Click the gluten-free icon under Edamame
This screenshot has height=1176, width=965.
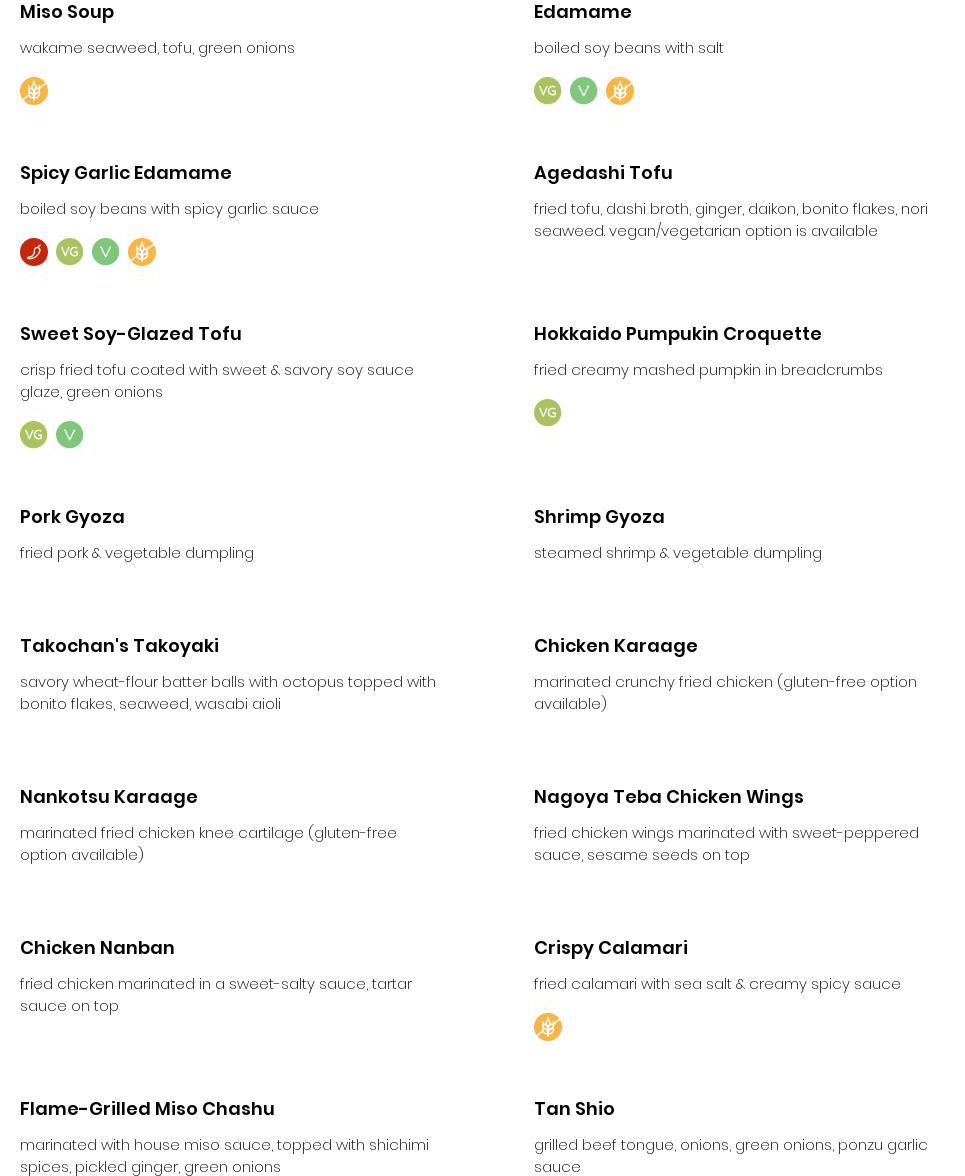tap(620, 91)
